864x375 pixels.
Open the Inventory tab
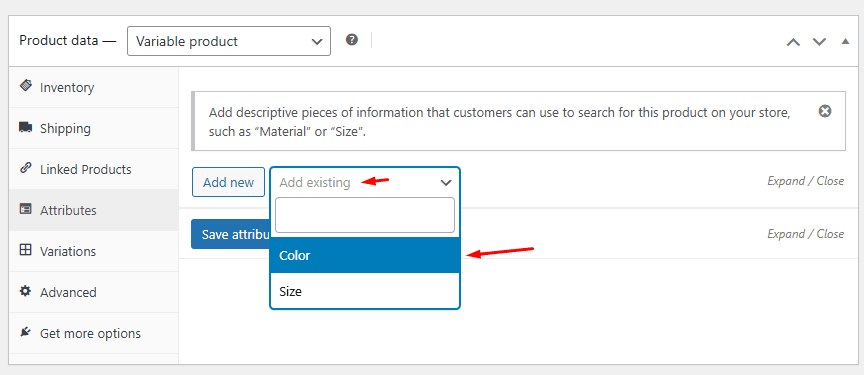(x=94, y=88)
